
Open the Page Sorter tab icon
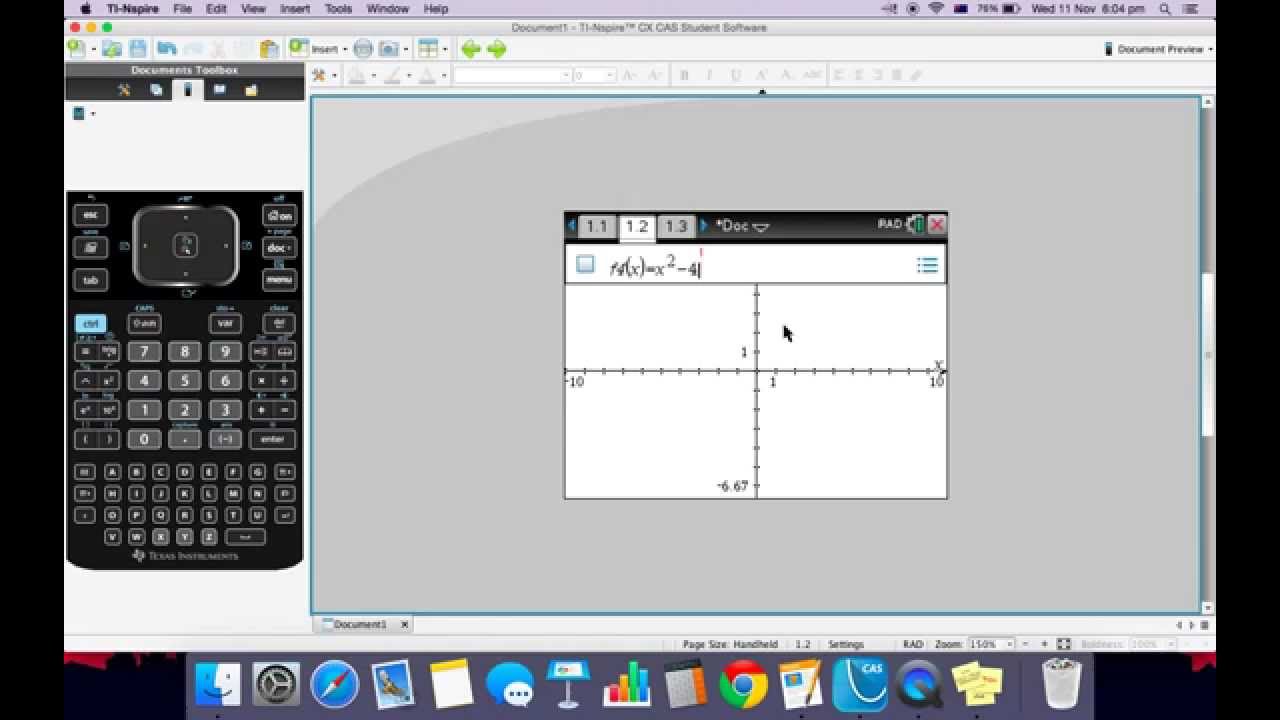(x=156, y=90)
